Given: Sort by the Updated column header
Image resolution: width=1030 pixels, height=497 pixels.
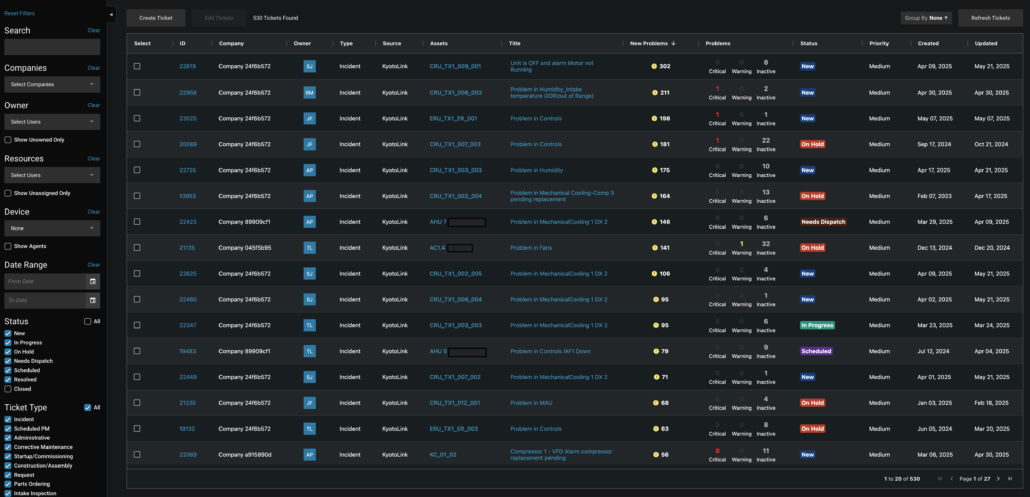Looking at the screenshot, I should tap(986, 43).
